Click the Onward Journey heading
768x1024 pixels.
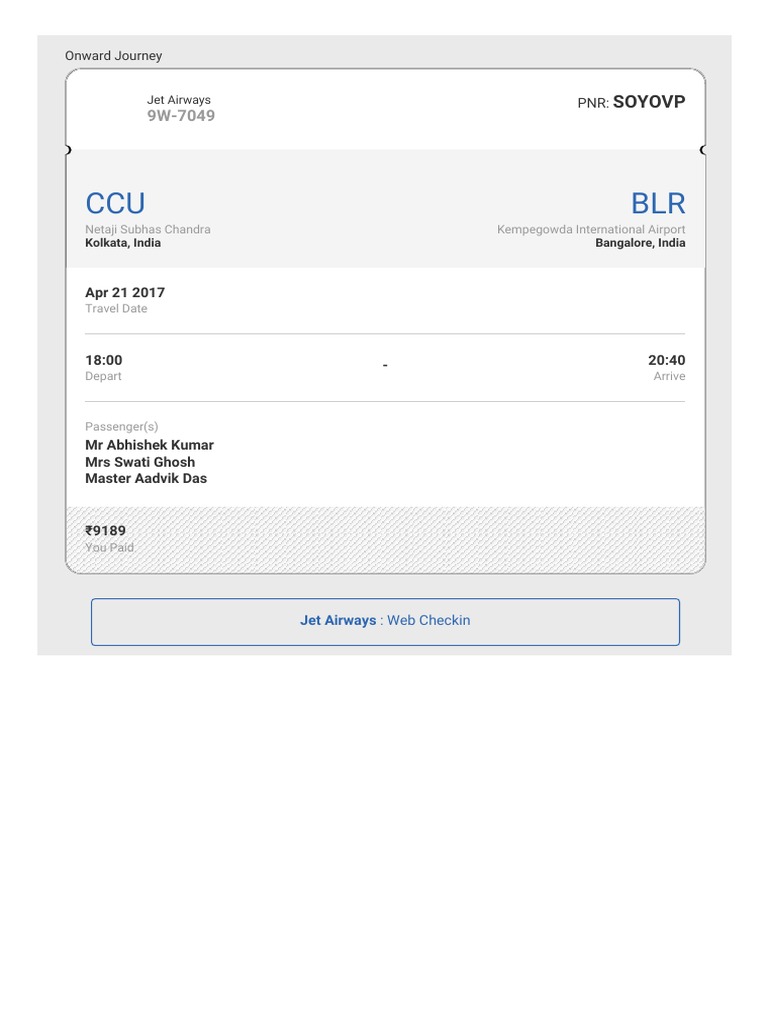tap(114, 56)
